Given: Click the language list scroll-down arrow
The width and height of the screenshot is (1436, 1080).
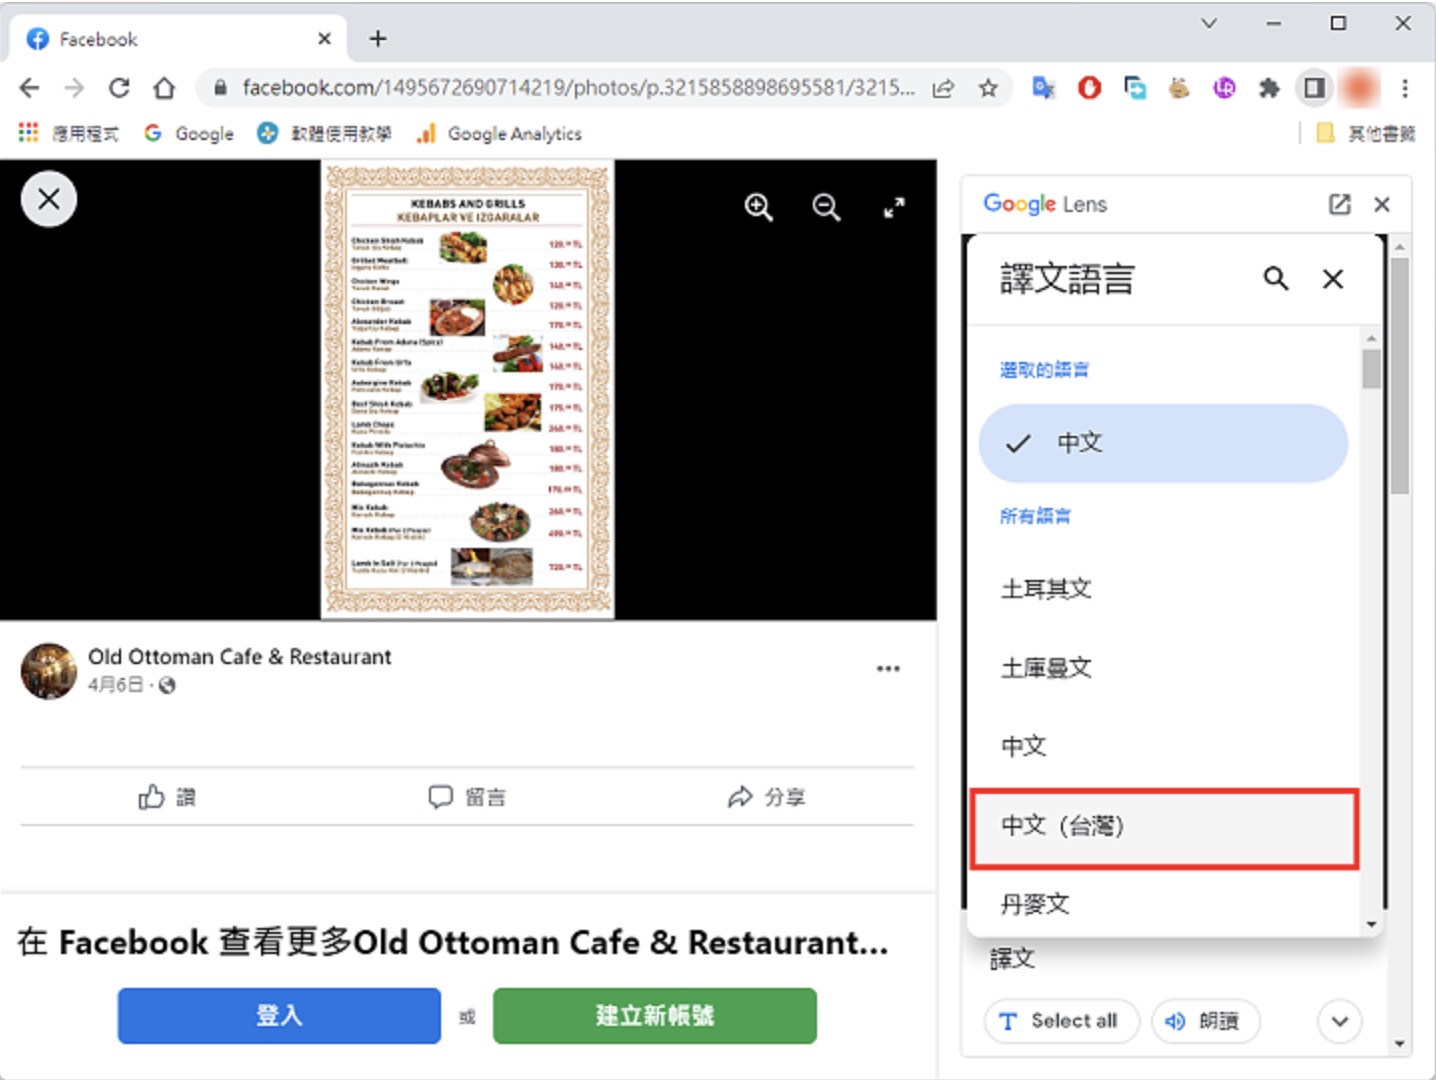Looking at the screenshot, I should click(x=1371, y=925).
